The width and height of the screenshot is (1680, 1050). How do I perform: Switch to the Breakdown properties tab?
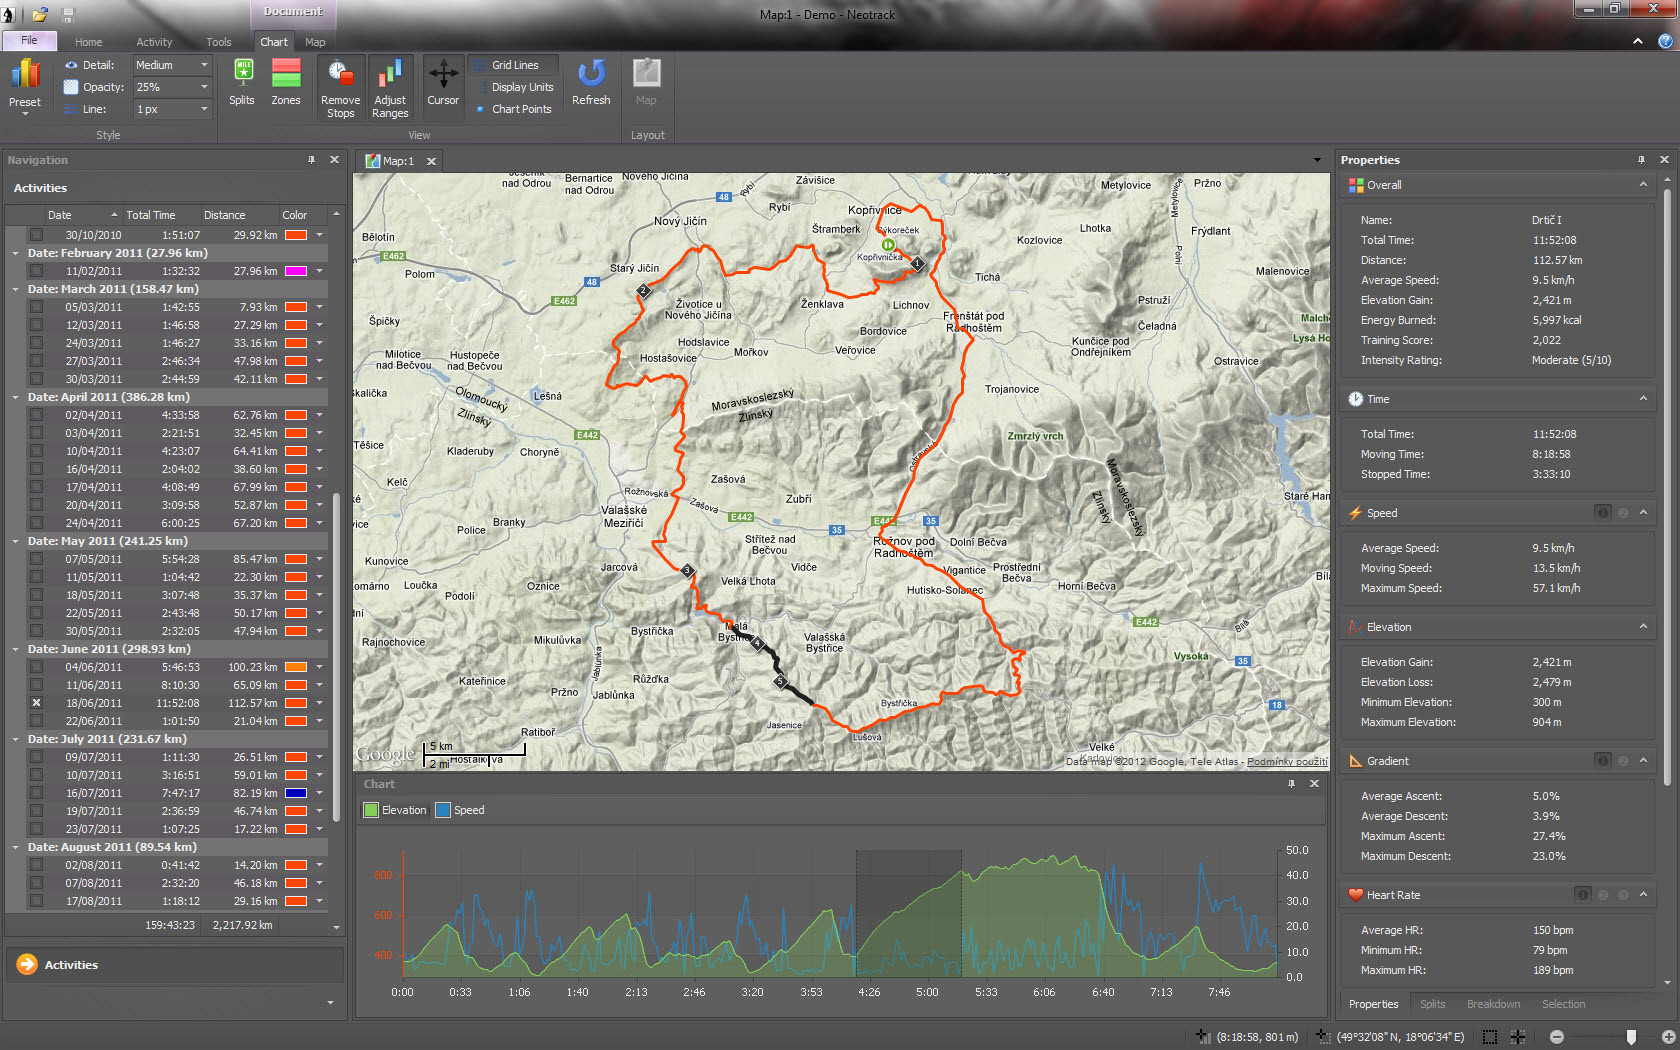[1493, 1004]
